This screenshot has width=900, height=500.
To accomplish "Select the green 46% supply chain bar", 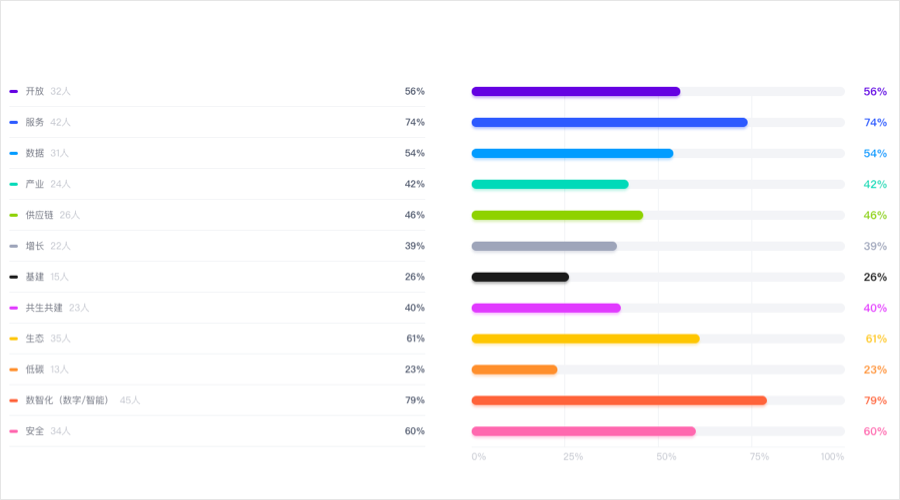I will [557, 215].
